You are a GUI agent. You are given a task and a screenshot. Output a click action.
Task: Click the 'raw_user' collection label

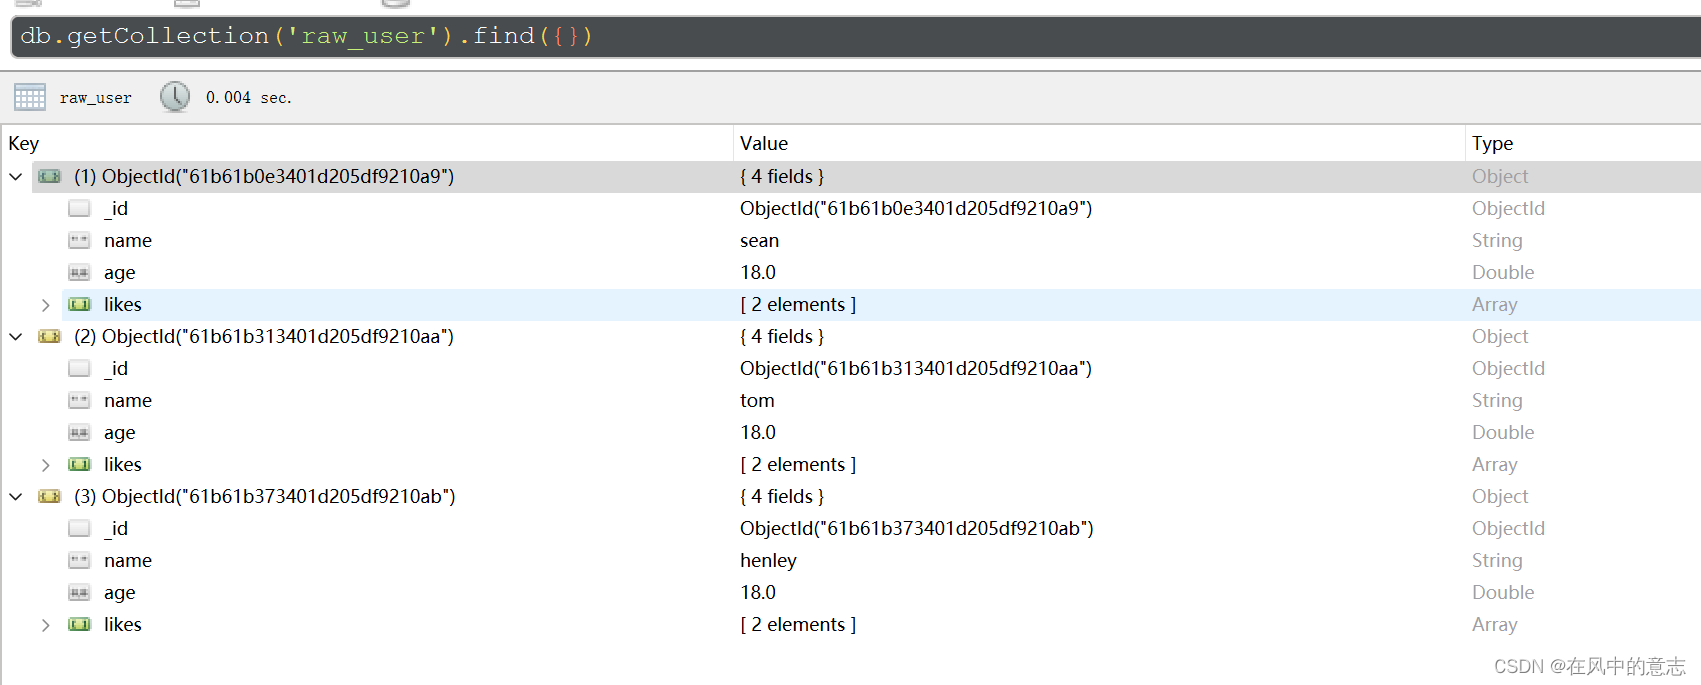click(x=96, y=98)
